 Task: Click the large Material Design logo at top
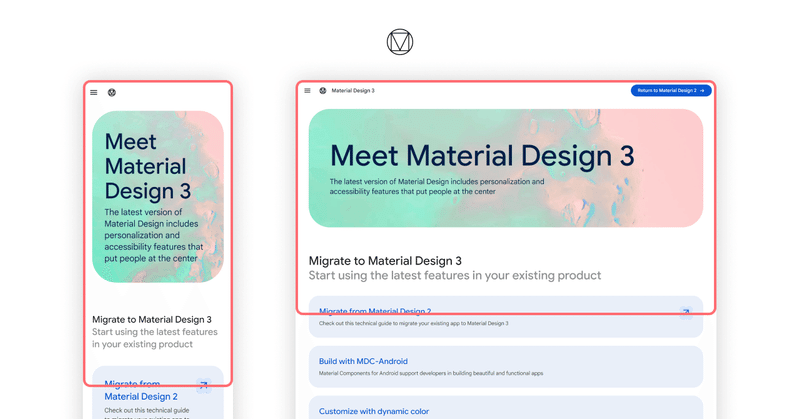point(400,42)
